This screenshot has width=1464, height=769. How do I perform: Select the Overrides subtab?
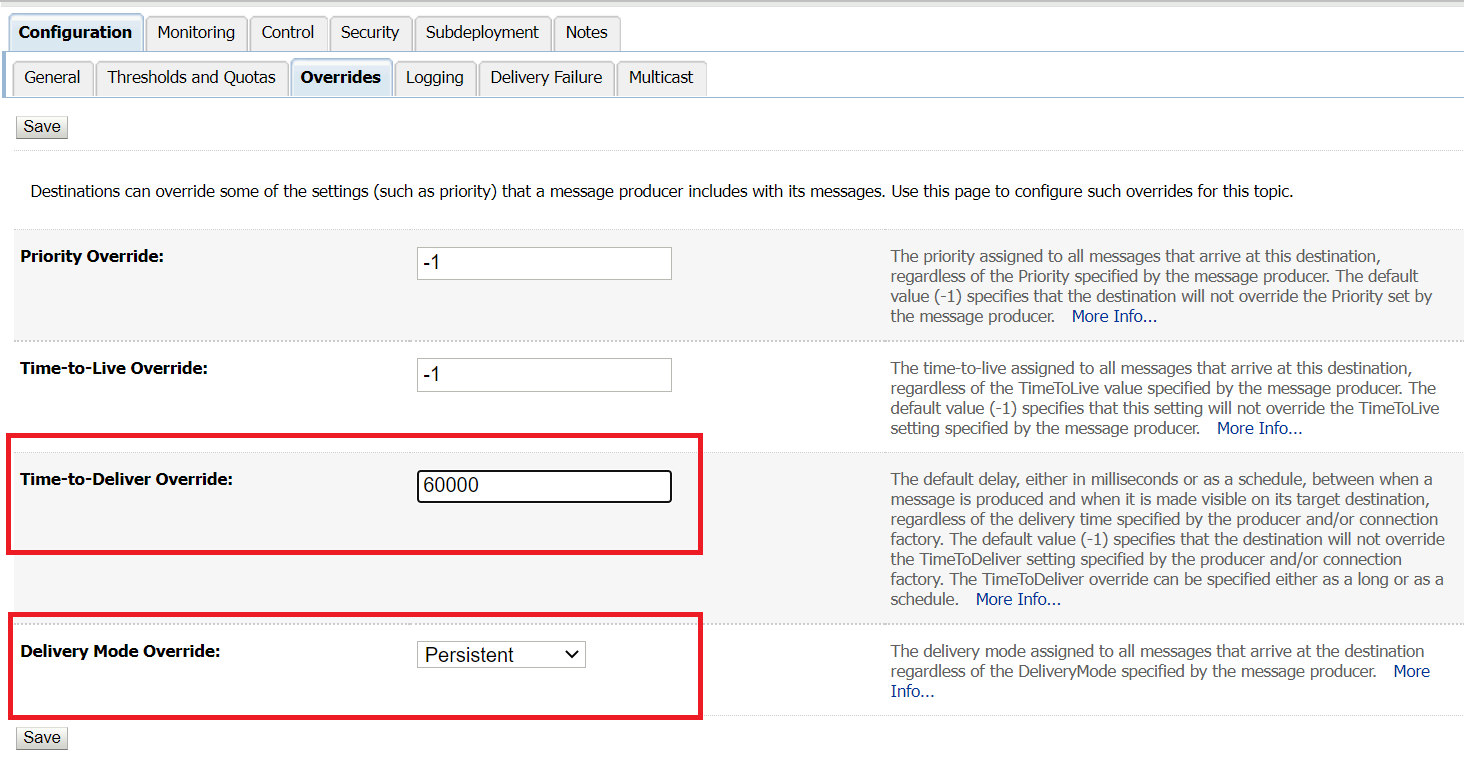click(340, 77)
